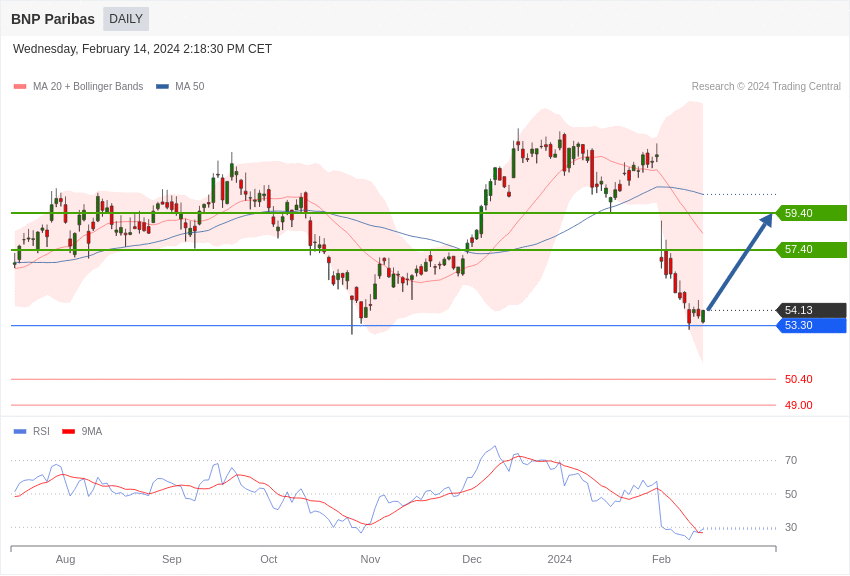
Task: Click the red 49.00 support level label
Action: click(798, 405)
